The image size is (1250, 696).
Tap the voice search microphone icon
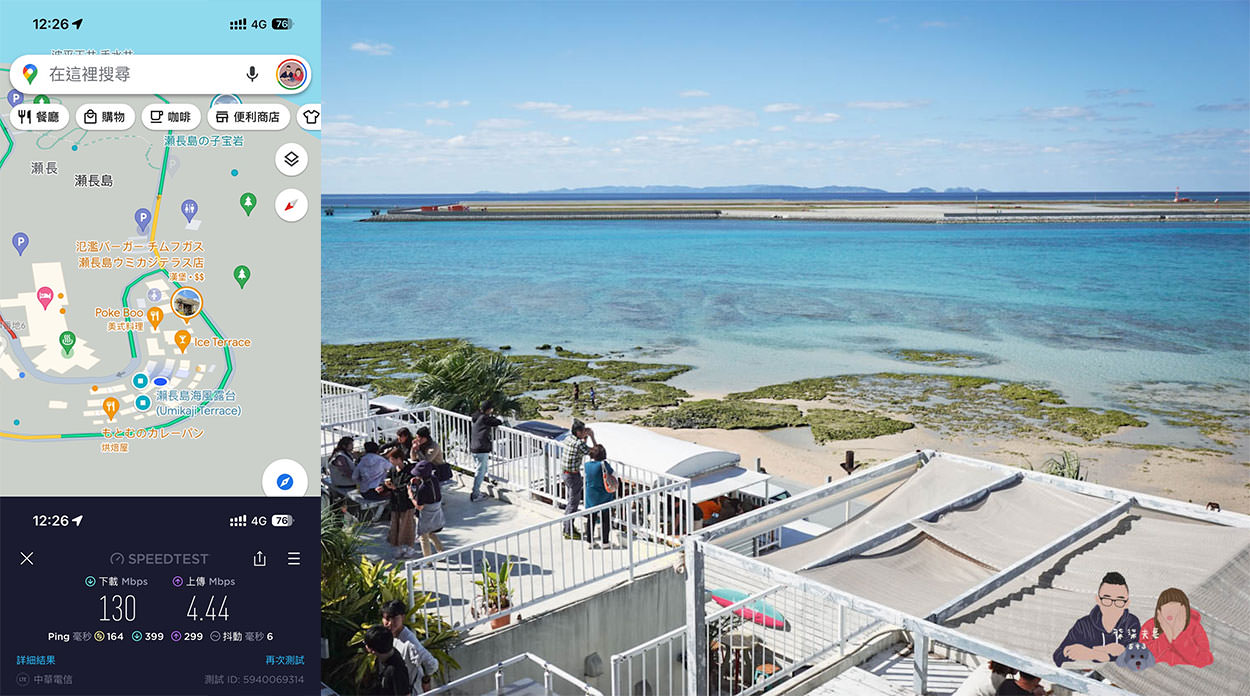pyautogui.click(x=252, y=74)
